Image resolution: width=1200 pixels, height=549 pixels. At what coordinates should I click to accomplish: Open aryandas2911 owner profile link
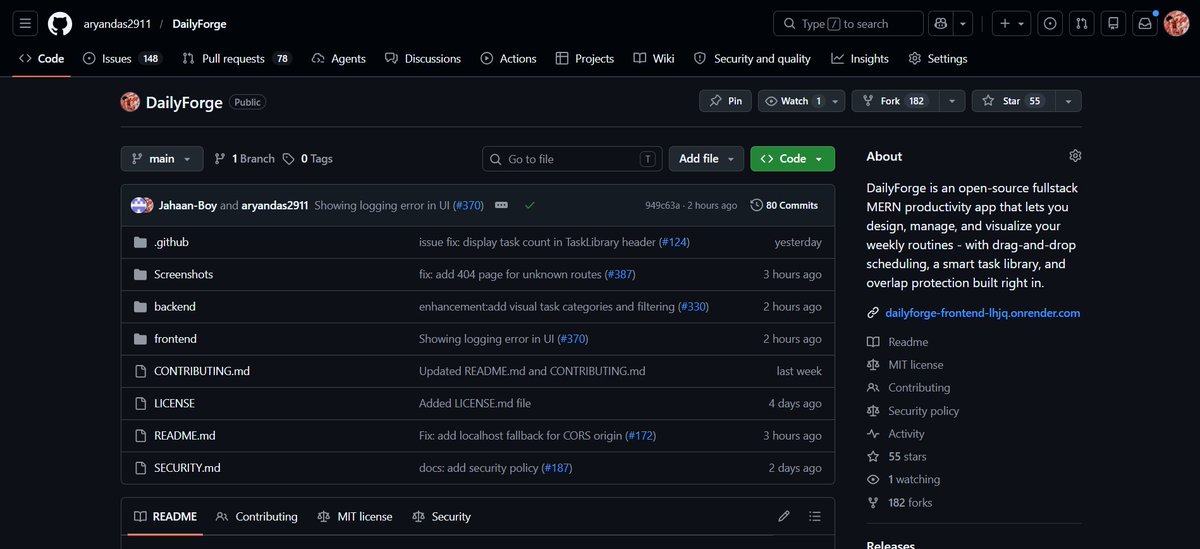tap(117, 24)
